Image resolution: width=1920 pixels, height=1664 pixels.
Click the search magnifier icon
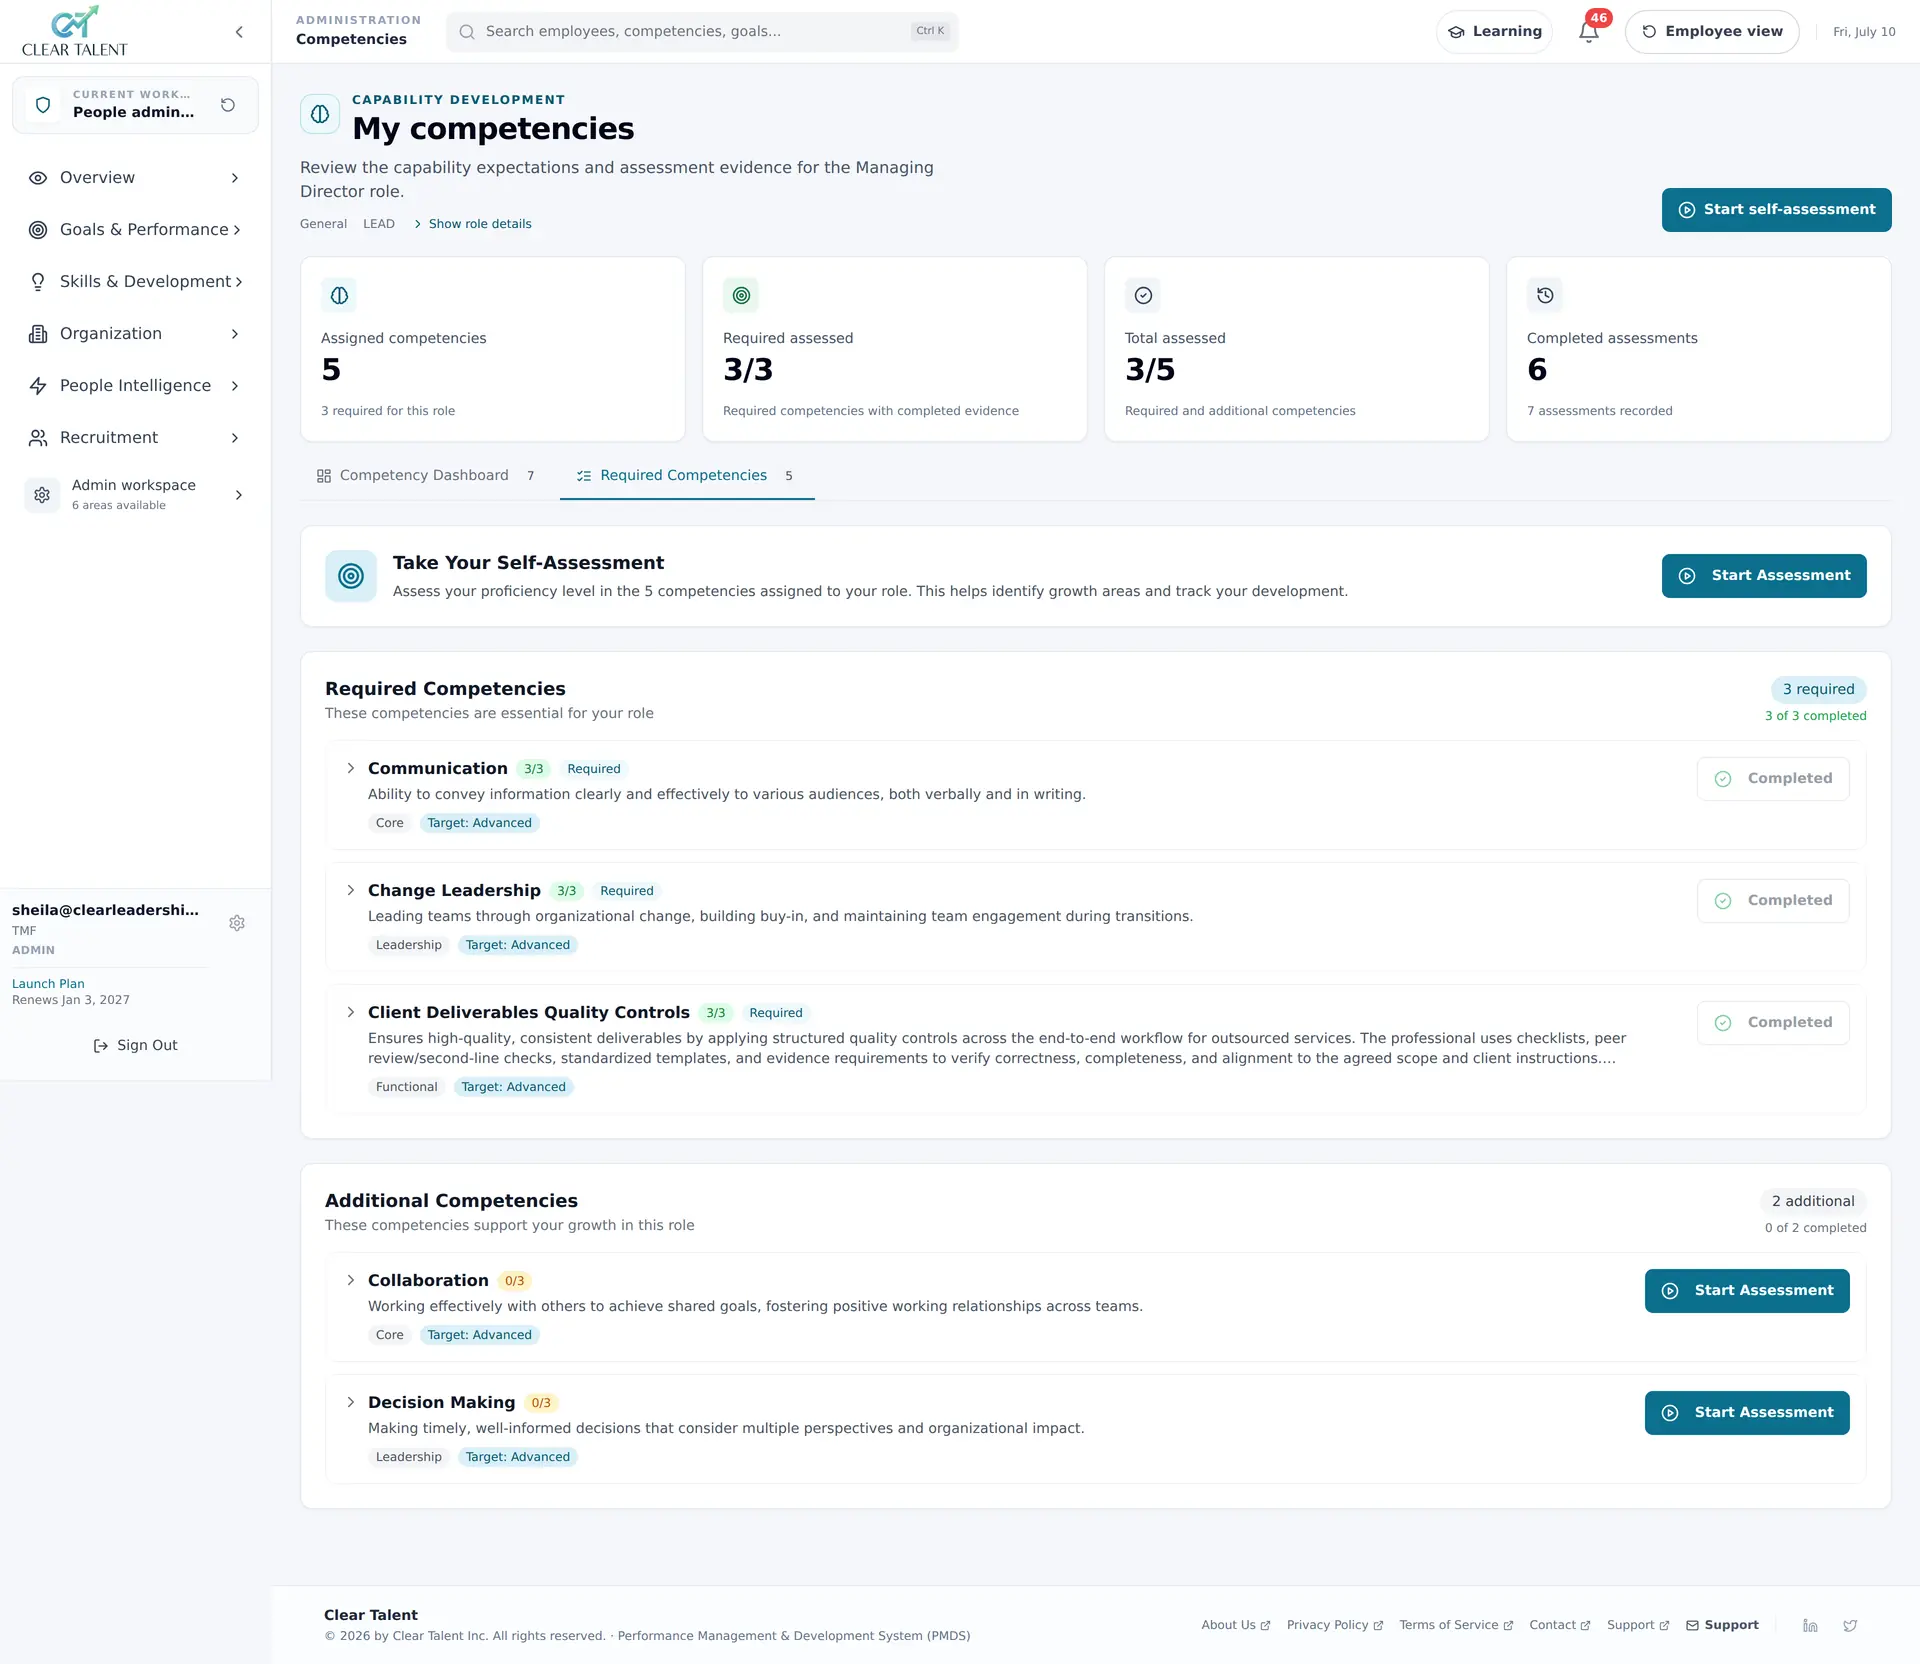[467, 32]
